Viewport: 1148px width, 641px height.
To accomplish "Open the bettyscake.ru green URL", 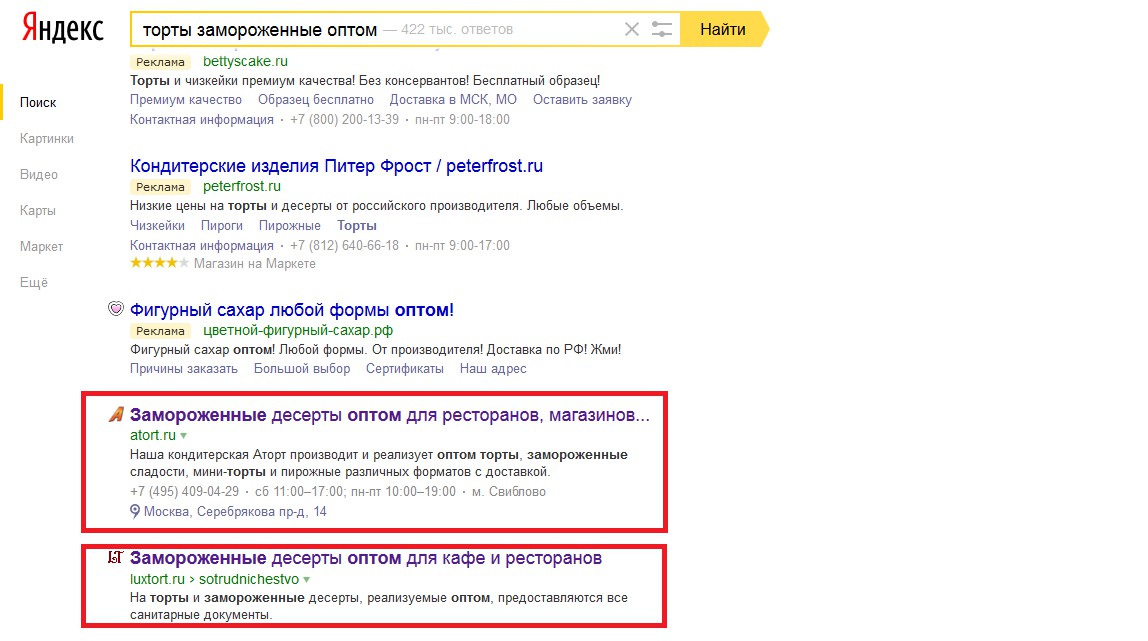I will [x=245, y=61].
